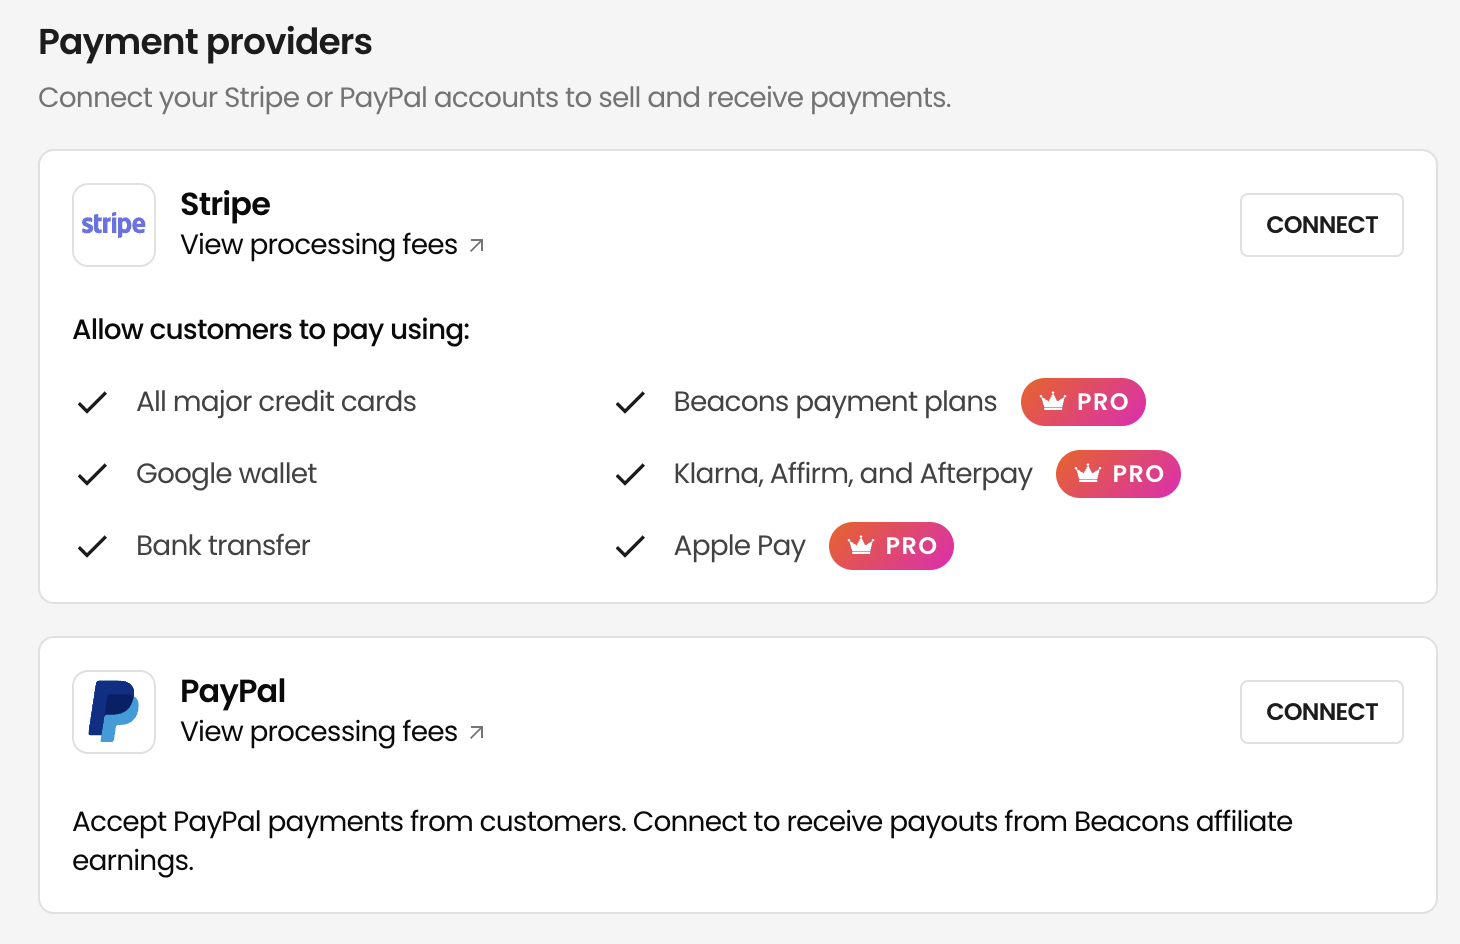The image size is (1460, 944).
Task: Select the Stripe provider heading
Action: pos(225,204)
